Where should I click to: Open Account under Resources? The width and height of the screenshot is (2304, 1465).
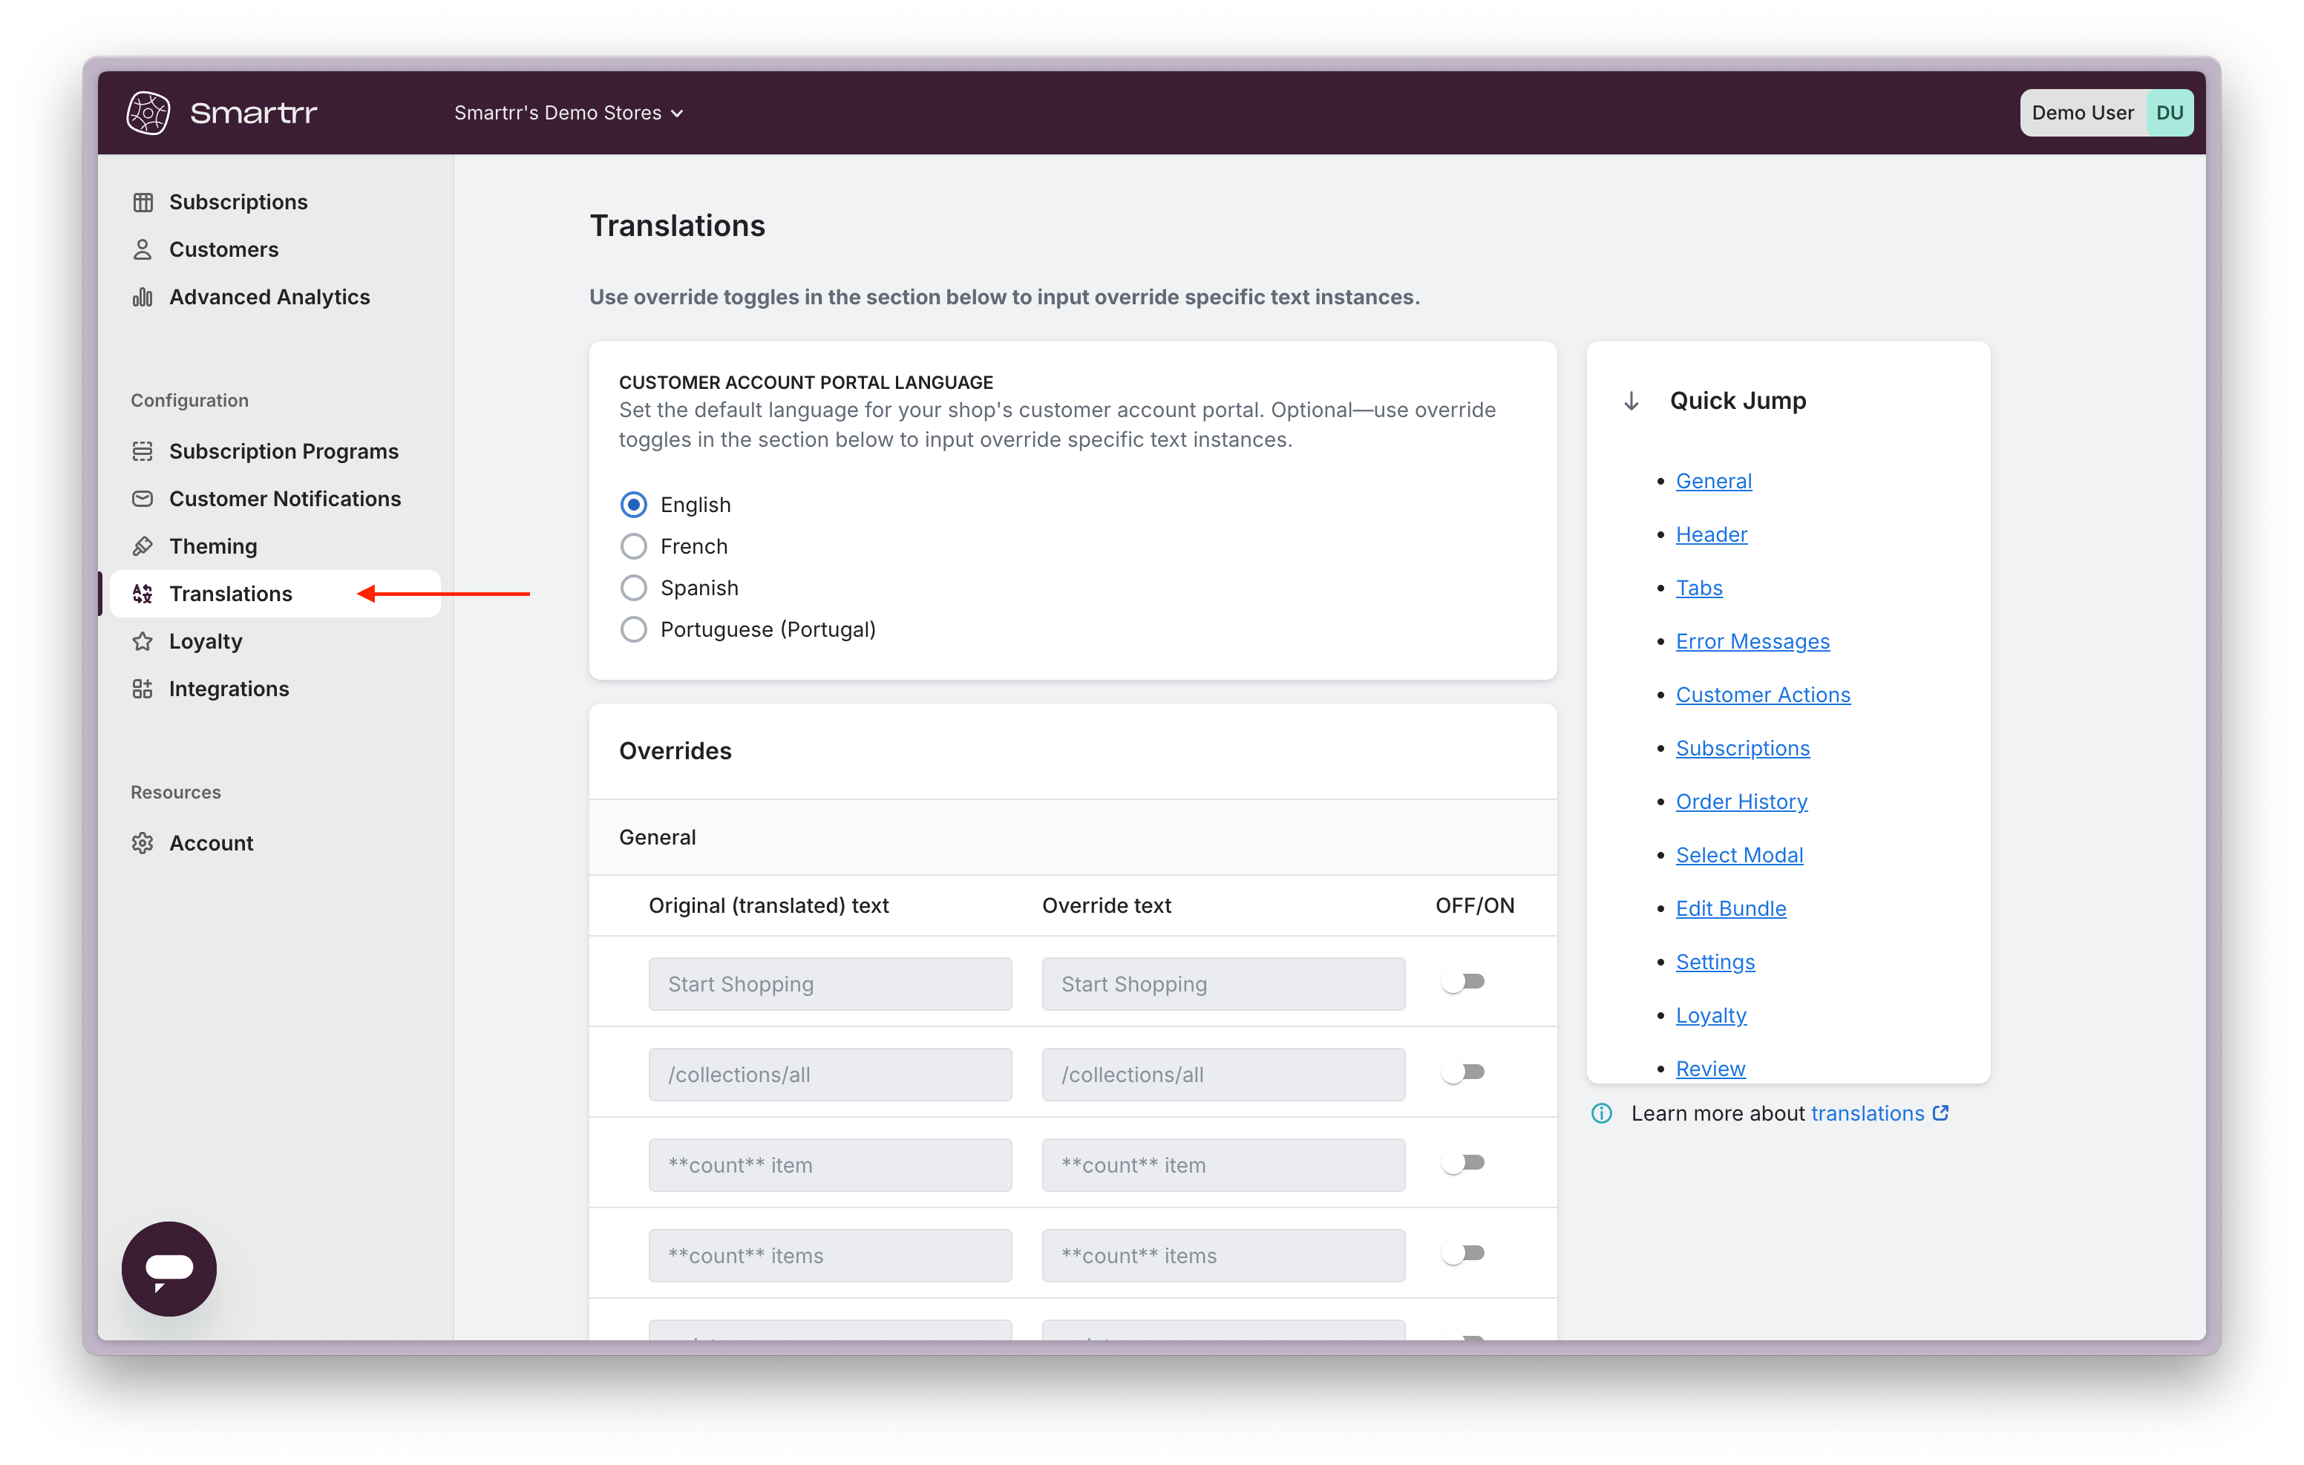211,843
